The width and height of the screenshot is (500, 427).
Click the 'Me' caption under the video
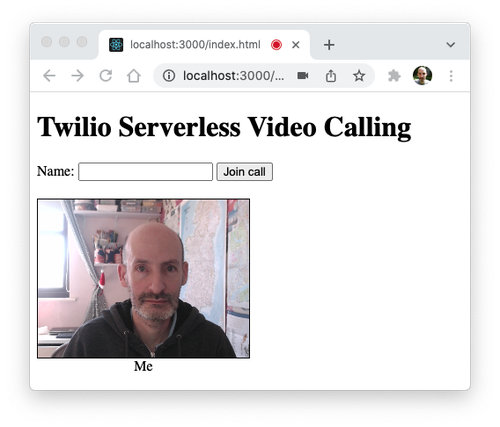143,366
